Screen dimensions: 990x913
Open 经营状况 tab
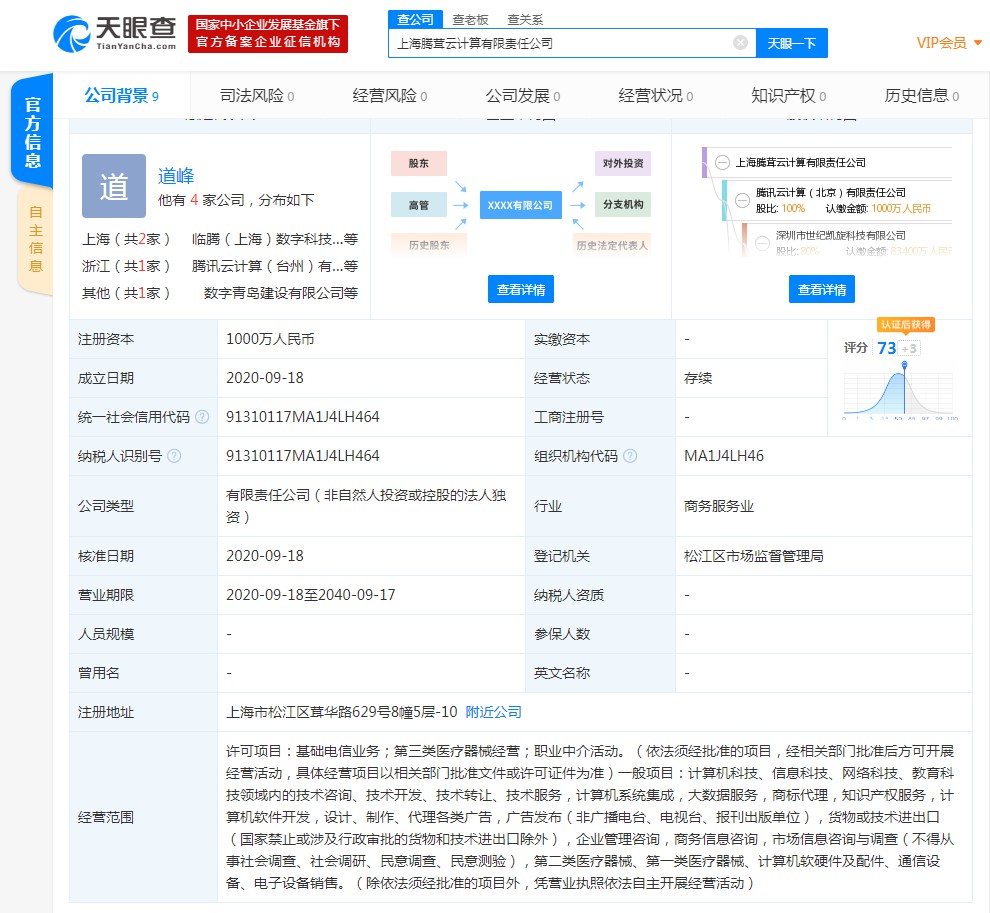click(655, 96)
